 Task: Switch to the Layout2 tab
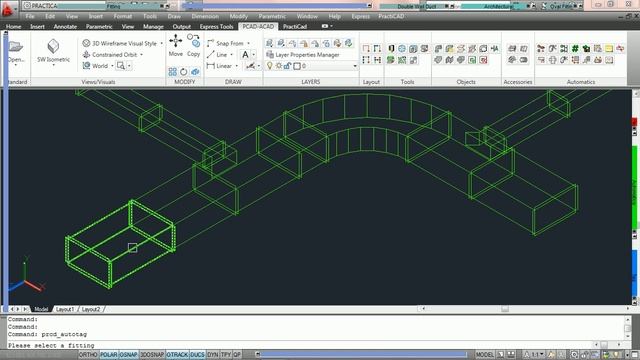point(91,309)
